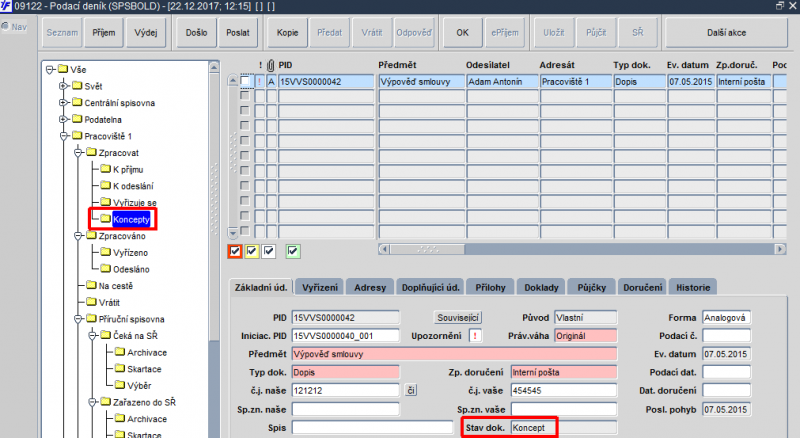
Task: Click the Kopie toolbar button
Action: (x=287, y=33)
